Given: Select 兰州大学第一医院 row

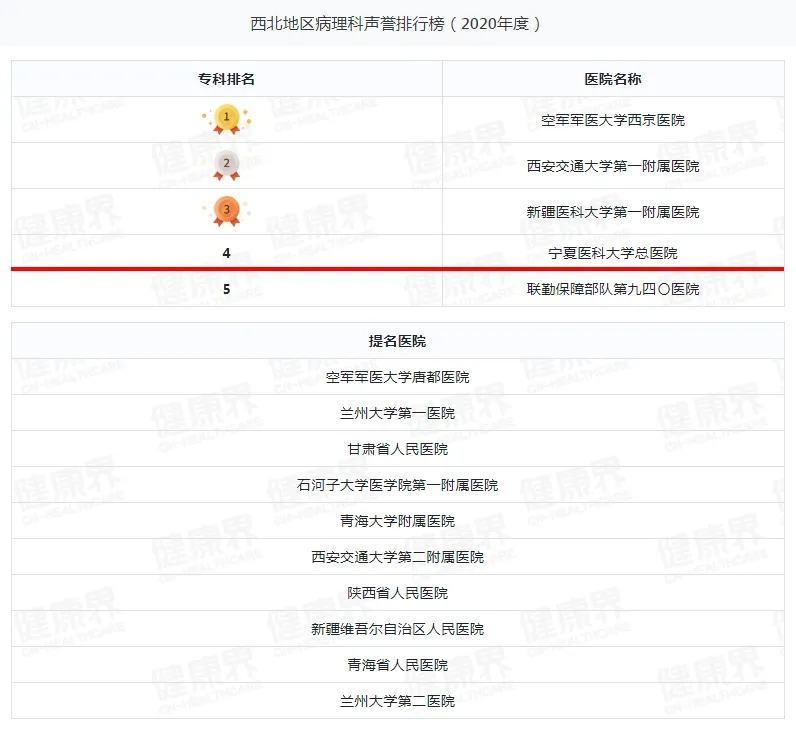Looking at the screenshot, I should [x=397, y=413].
